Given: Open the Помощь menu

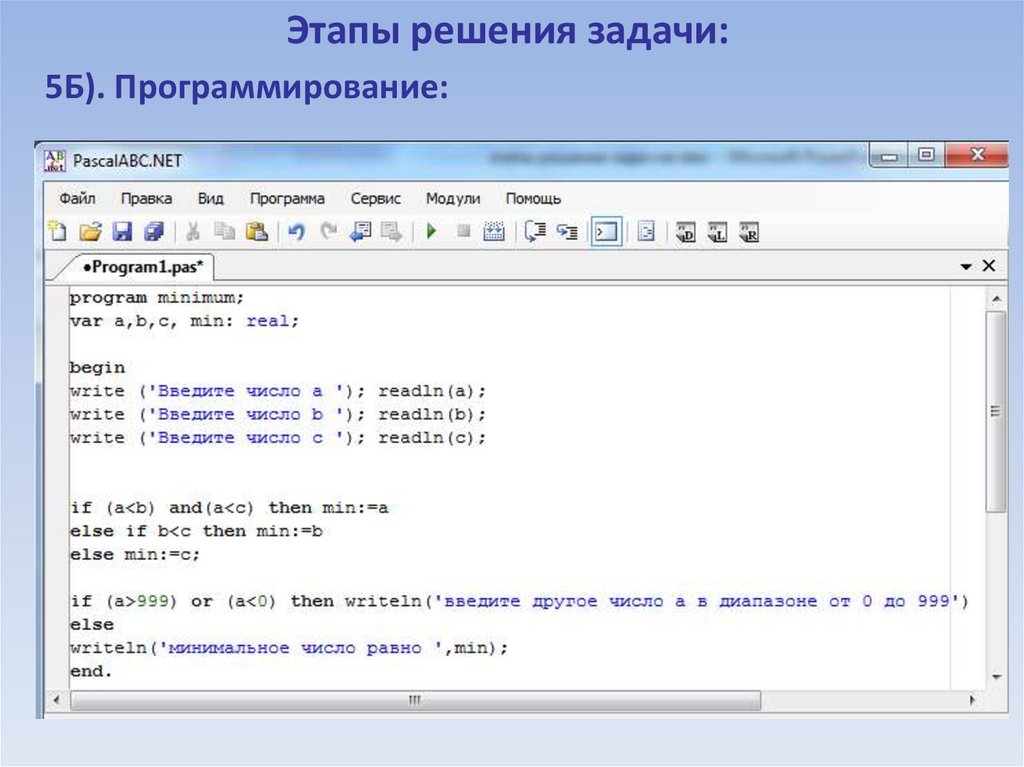Looking at the screenshot, I should pos(533,199).
